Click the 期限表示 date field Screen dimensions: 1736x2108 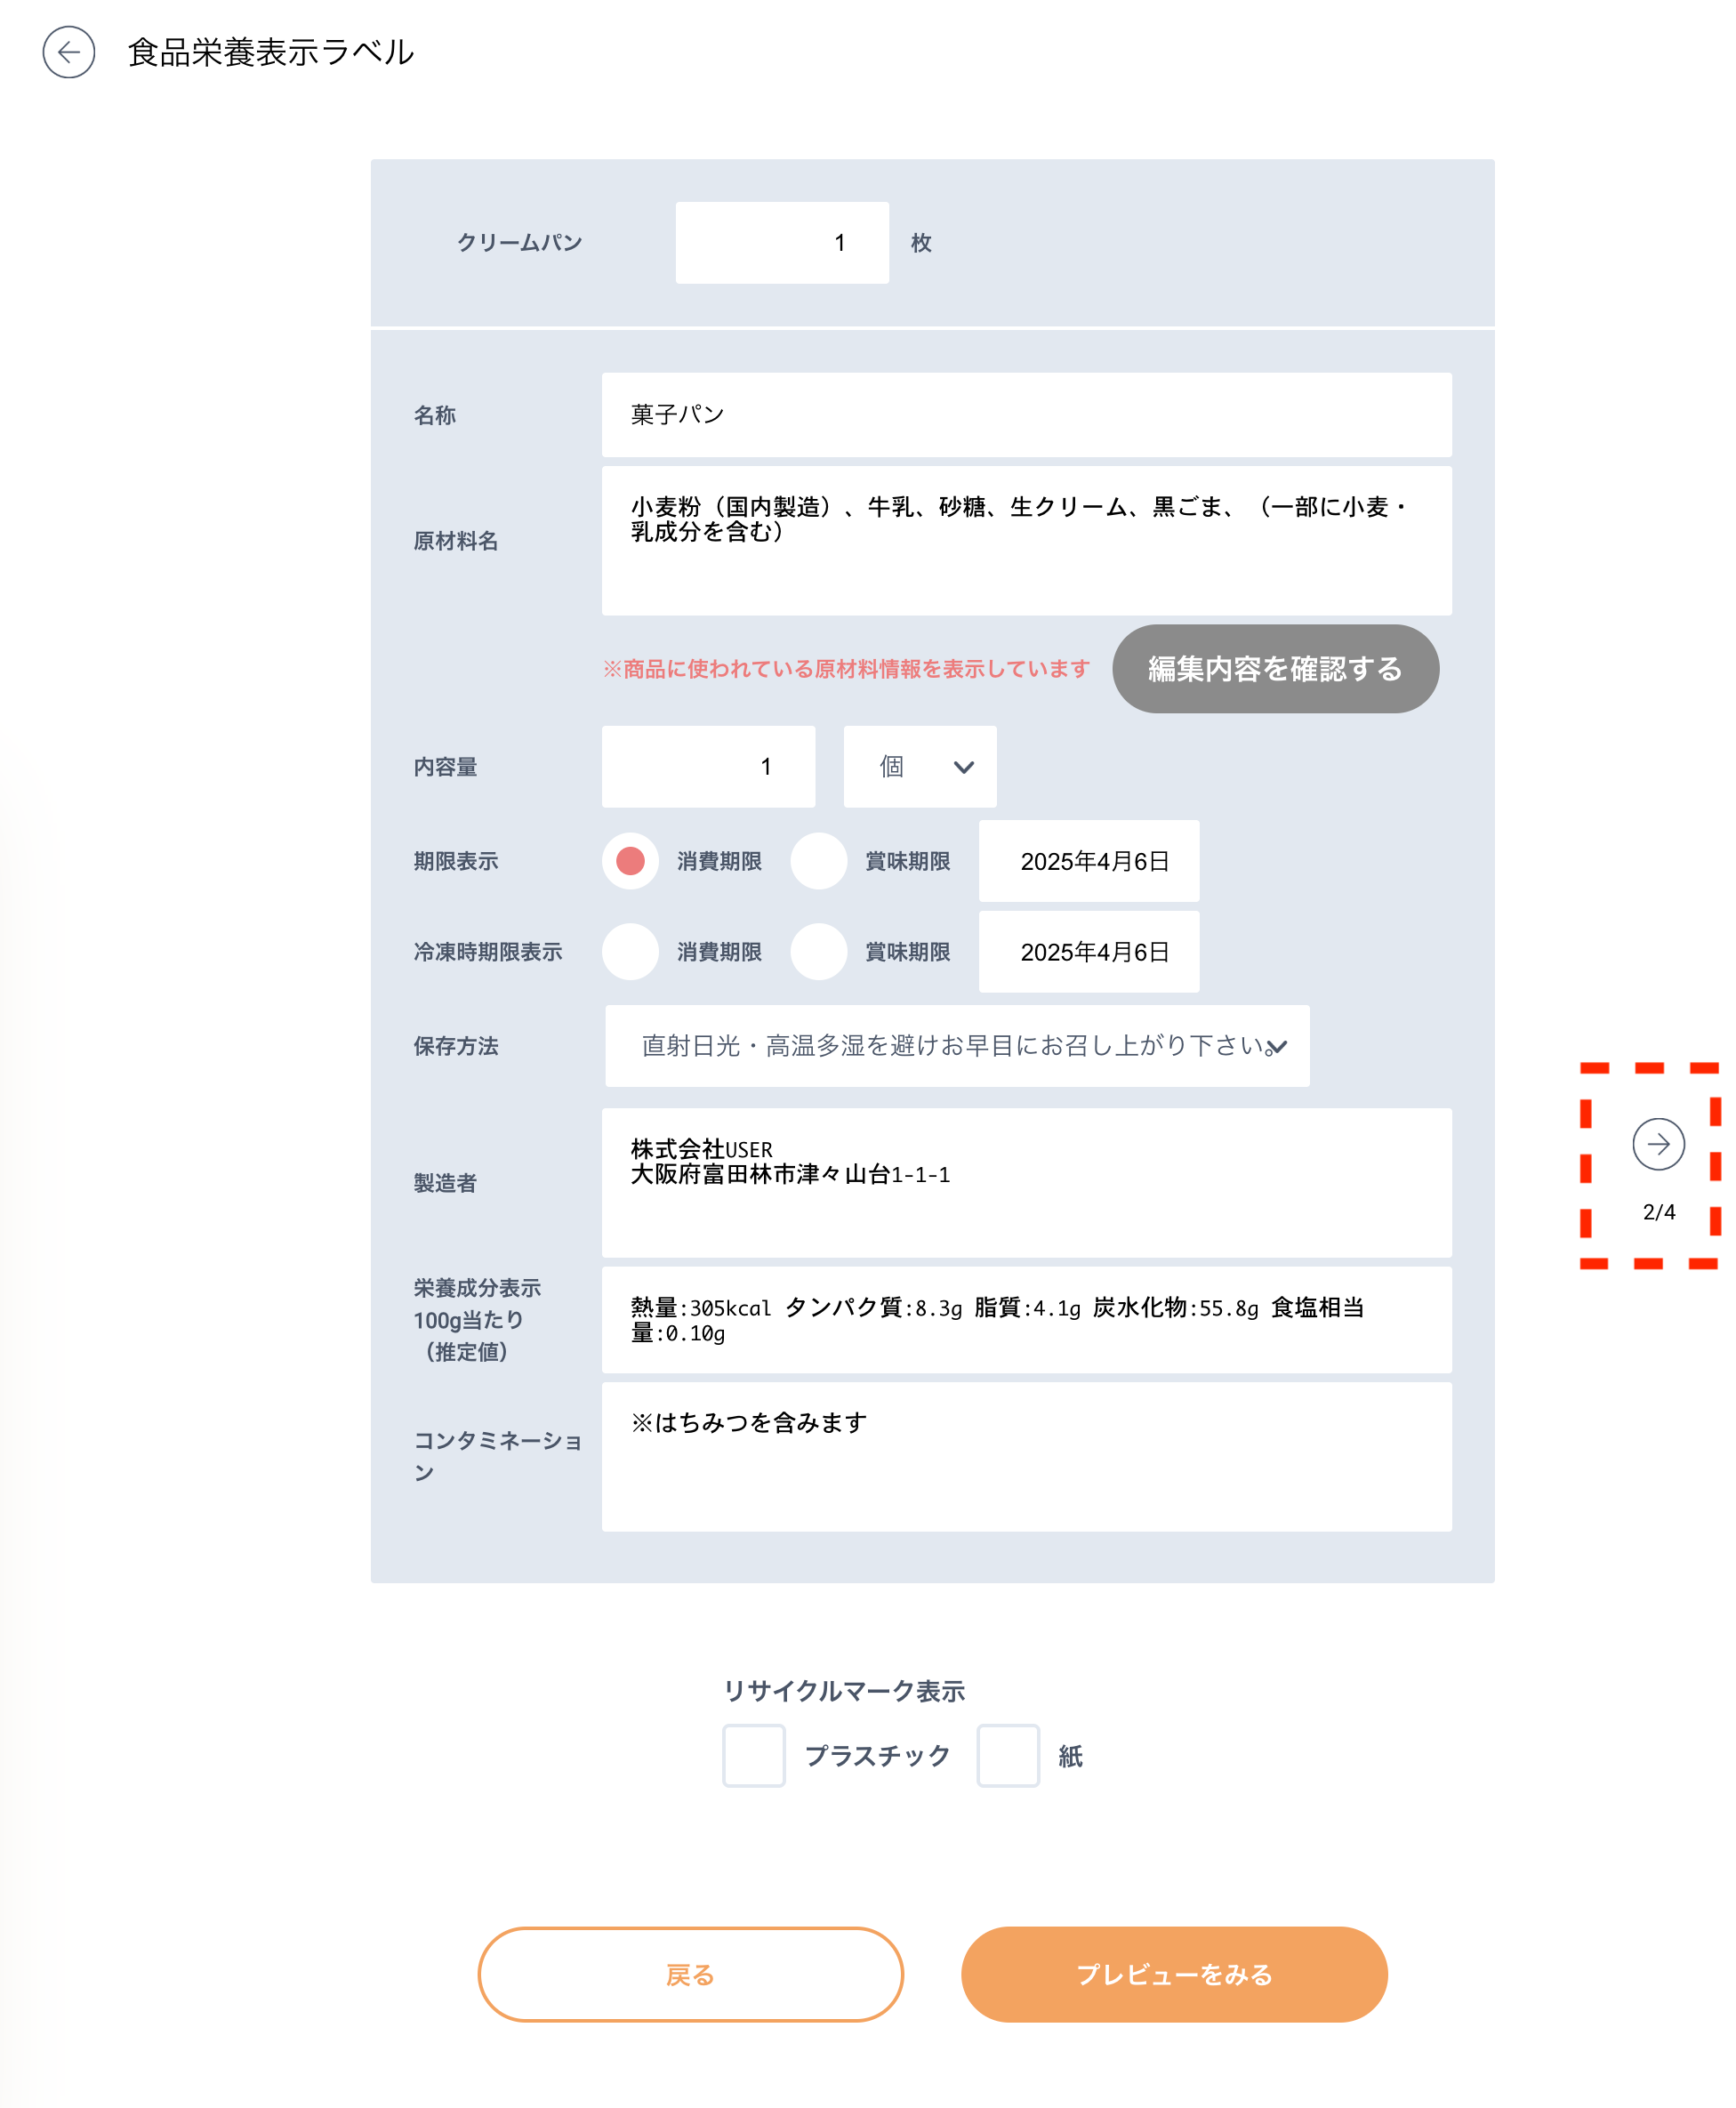(1088, 861)
